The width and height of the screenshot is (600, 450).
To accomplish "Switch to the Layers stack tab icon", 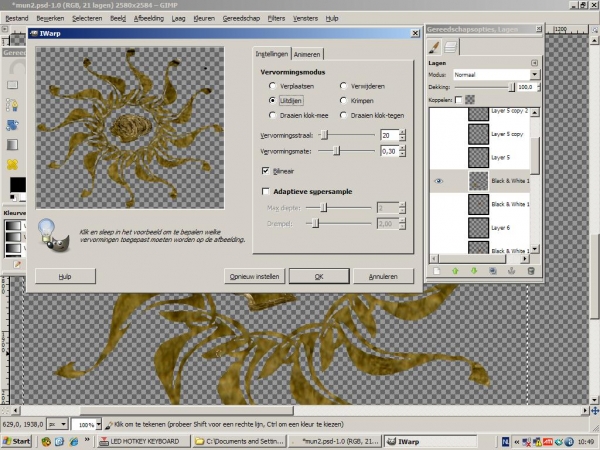I will click(x=451, y=47).
